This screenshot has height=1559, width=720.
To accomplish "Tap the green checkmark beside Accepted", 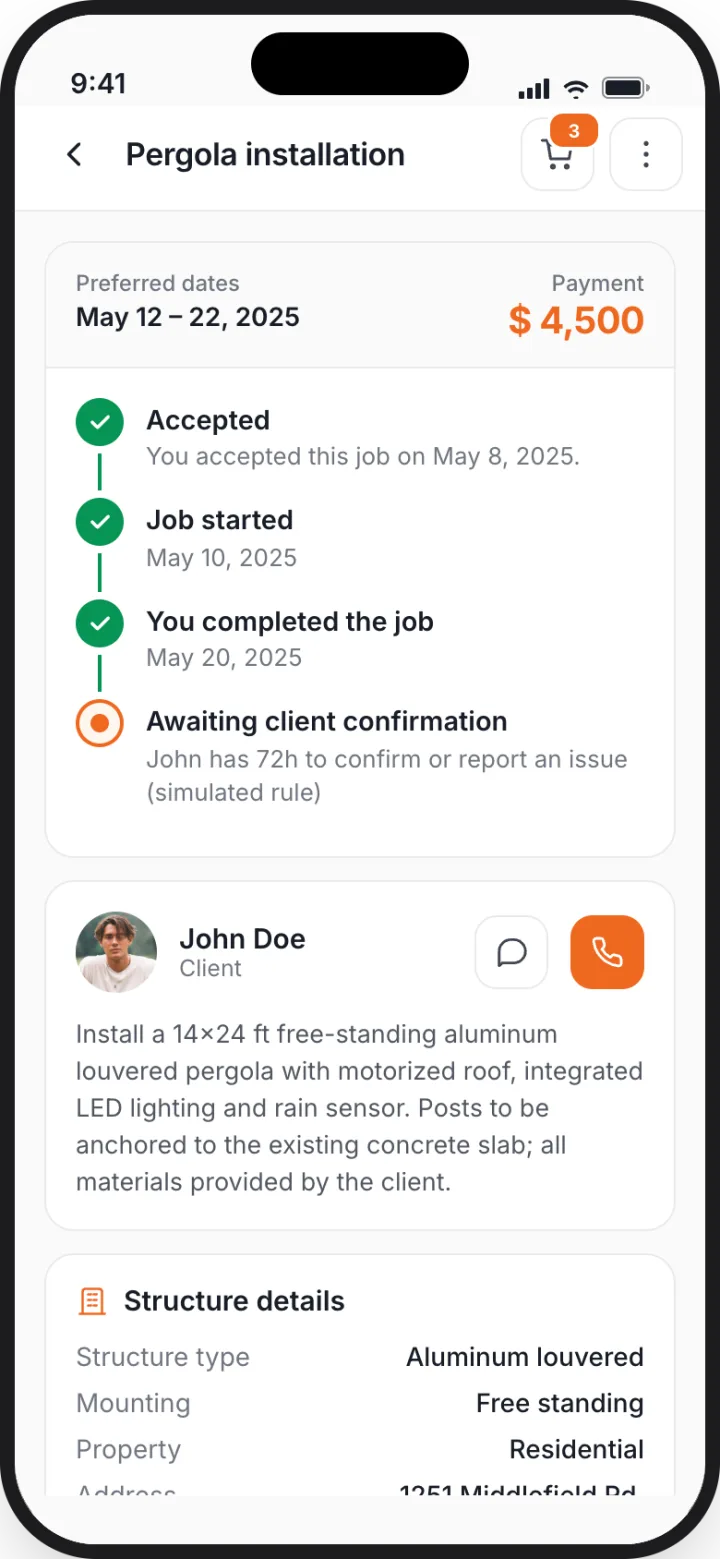I will 100,423.
